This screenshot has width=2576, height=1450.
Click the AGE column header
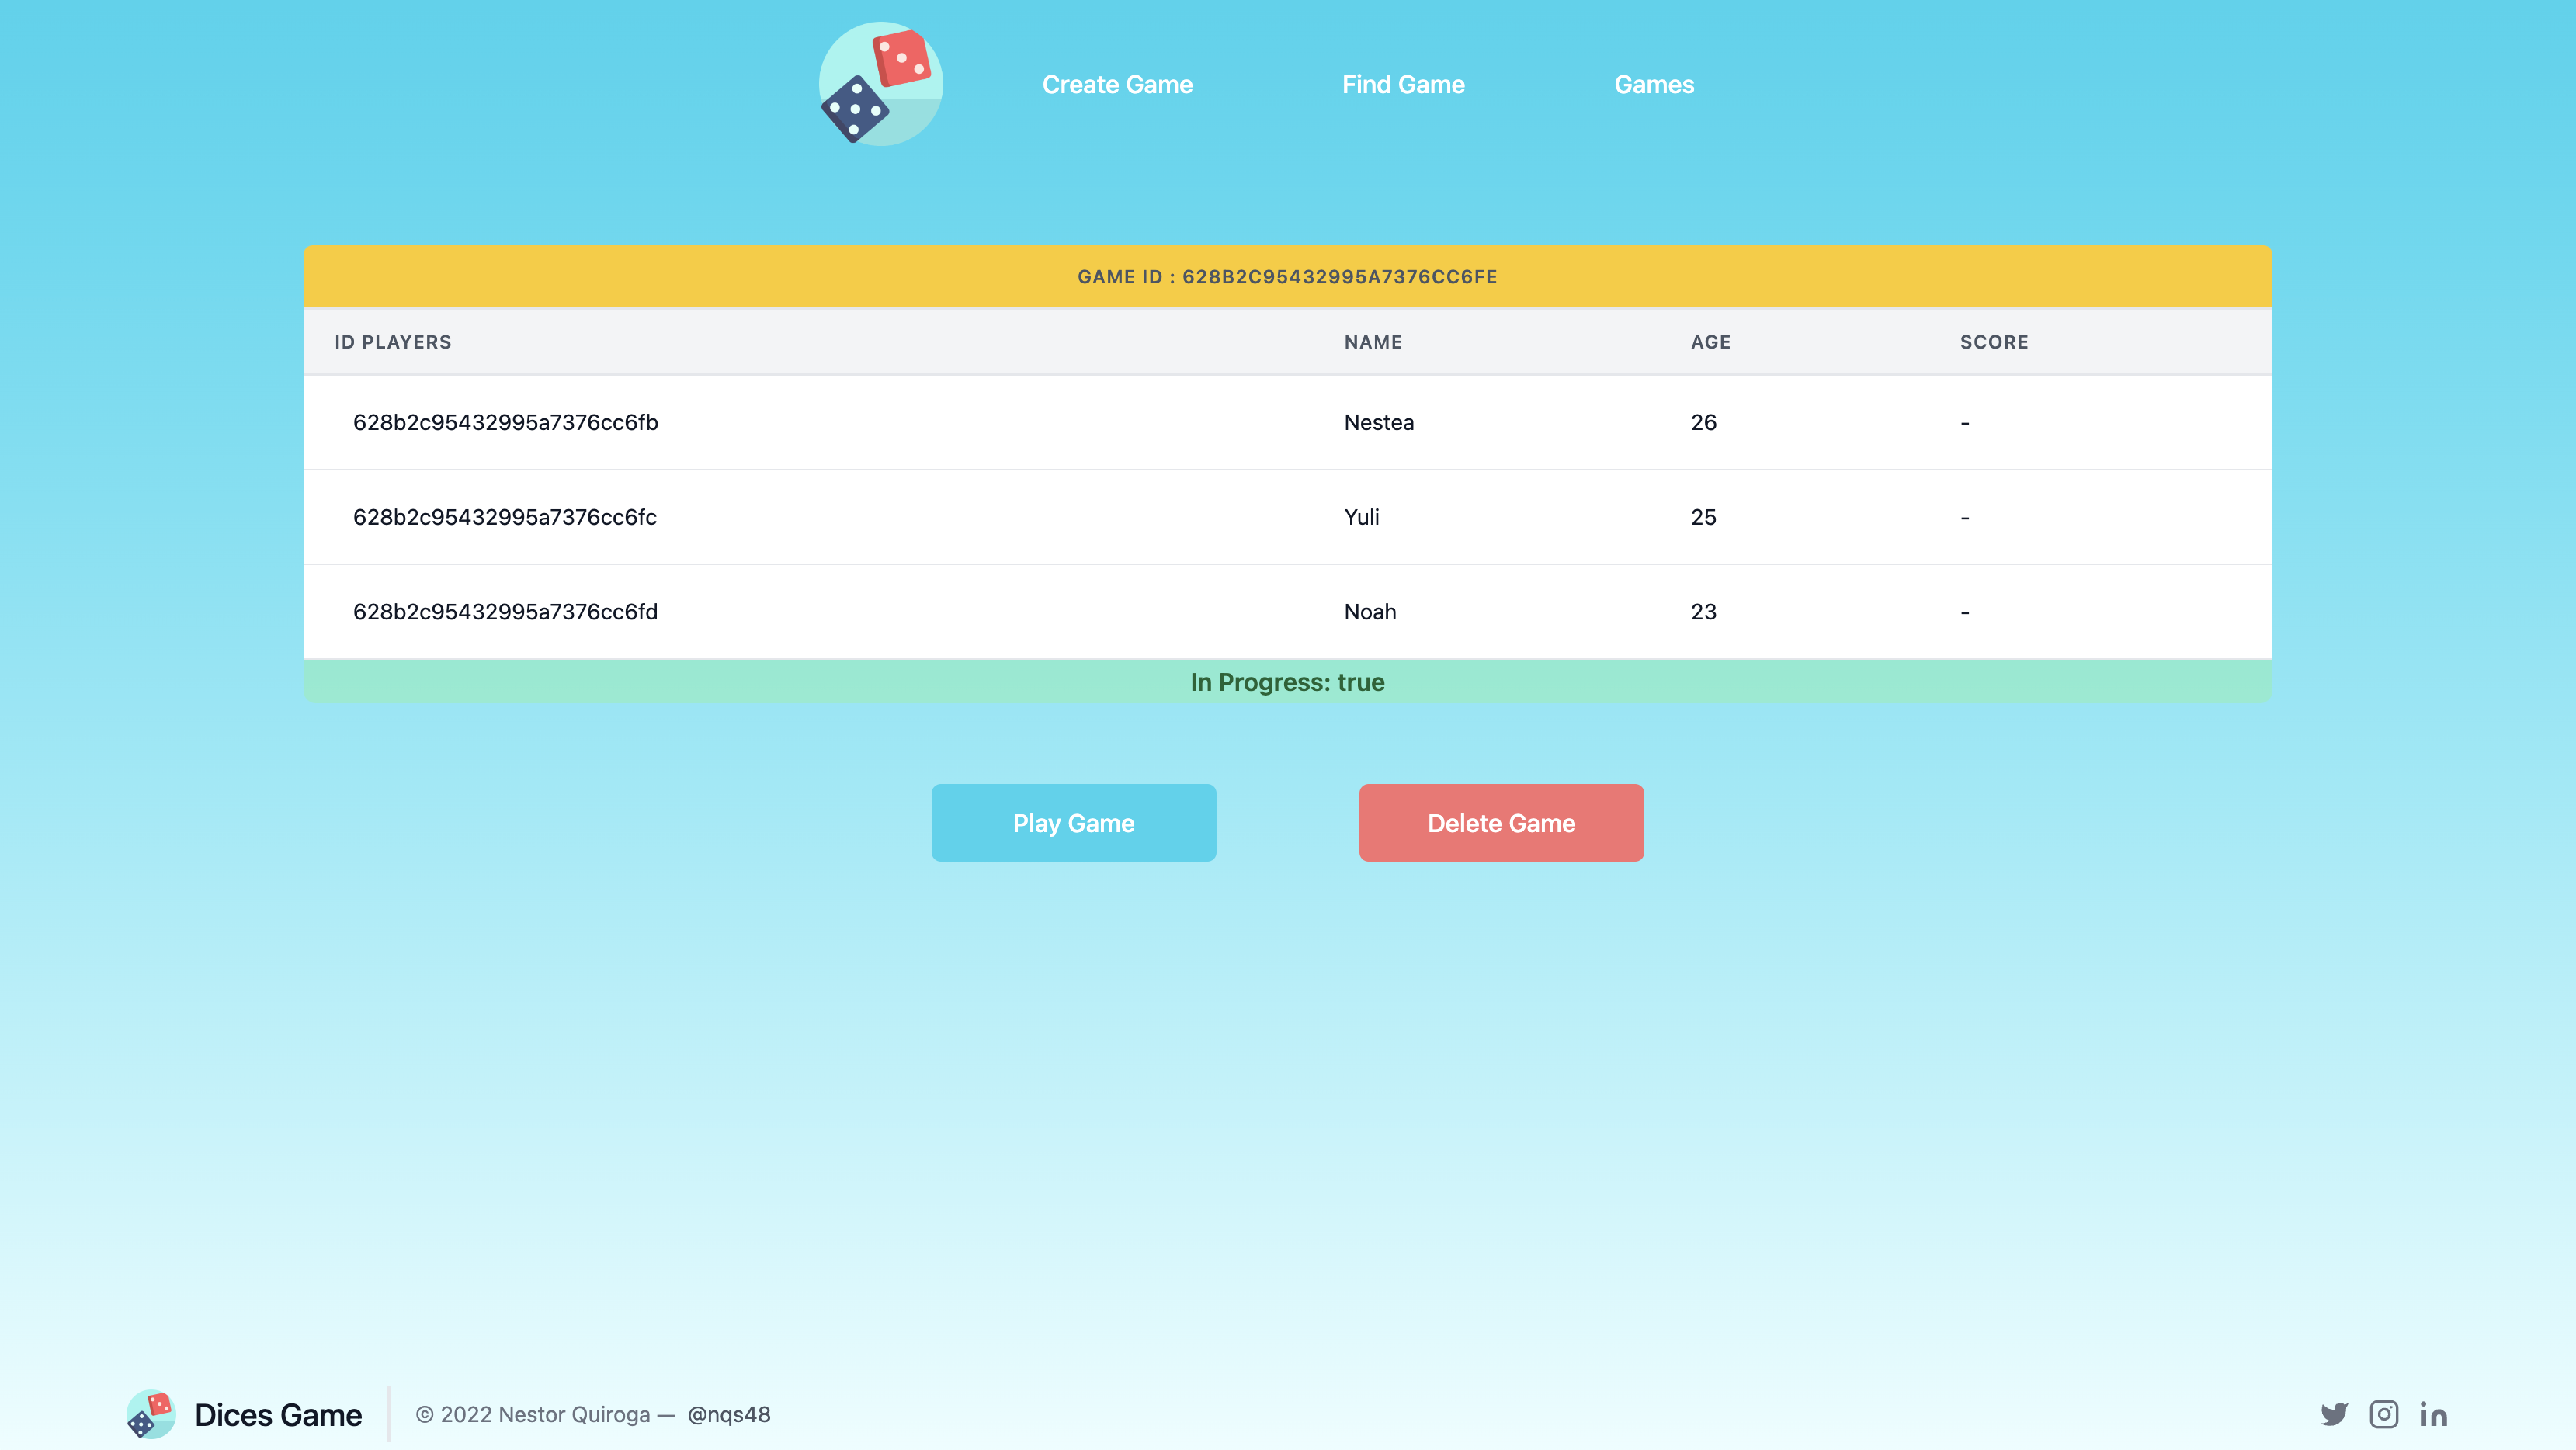tap(1710, 342)
